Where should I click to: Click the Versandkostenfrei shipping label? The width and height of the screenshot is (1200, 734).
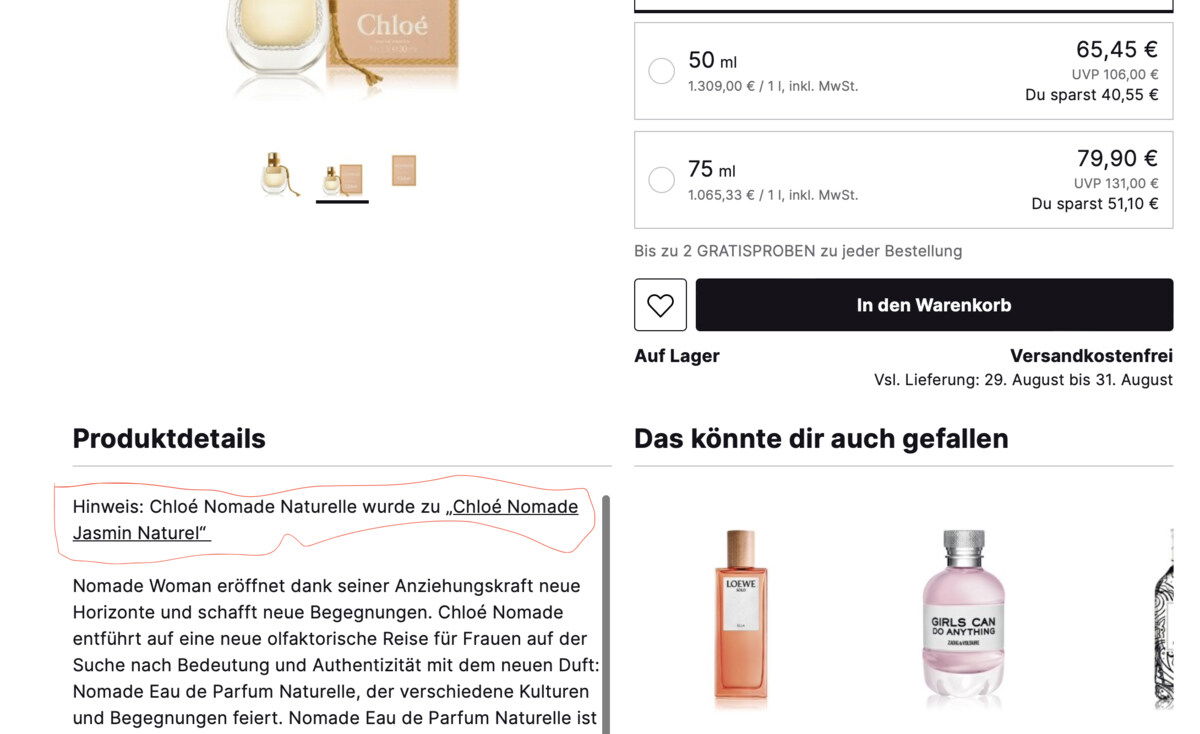tap(1091, 356)
